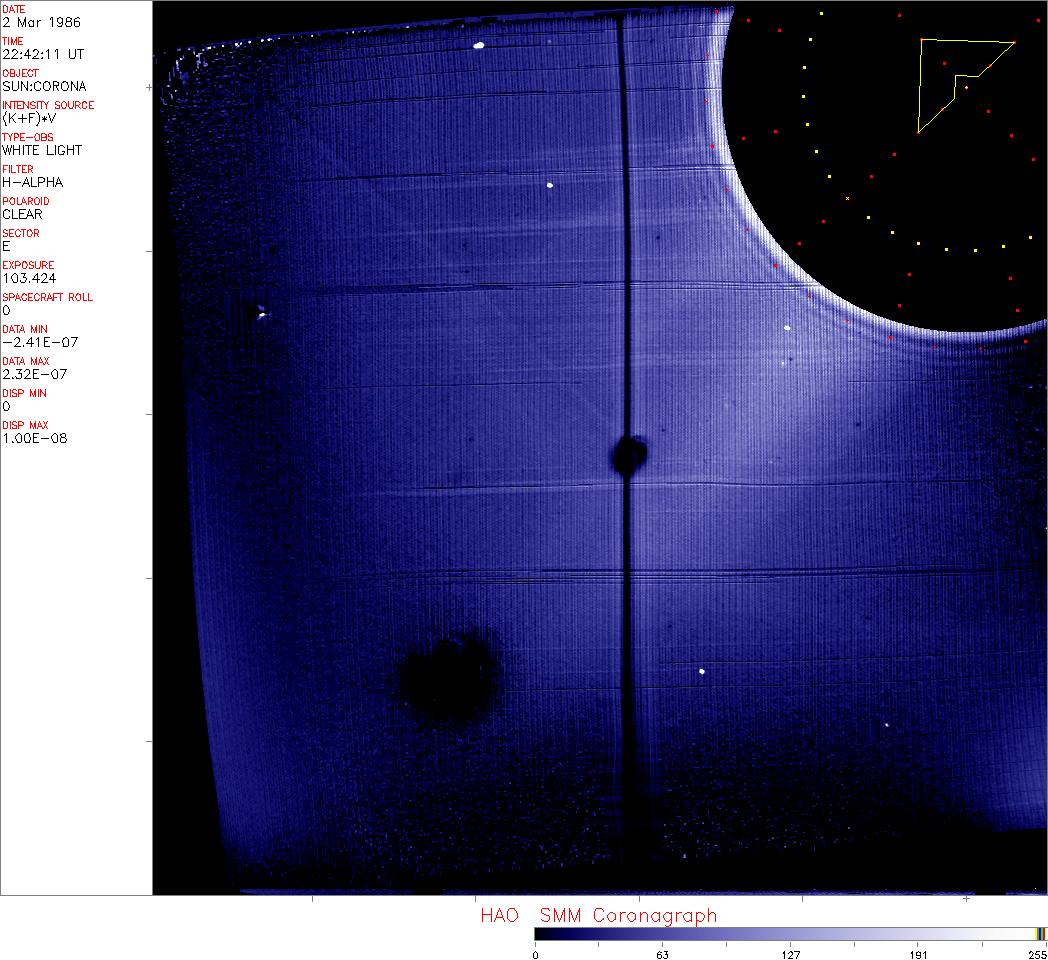Select the orange X marker inside the occulting disk
Viewport: 1048px width, 960px height.
847,199
